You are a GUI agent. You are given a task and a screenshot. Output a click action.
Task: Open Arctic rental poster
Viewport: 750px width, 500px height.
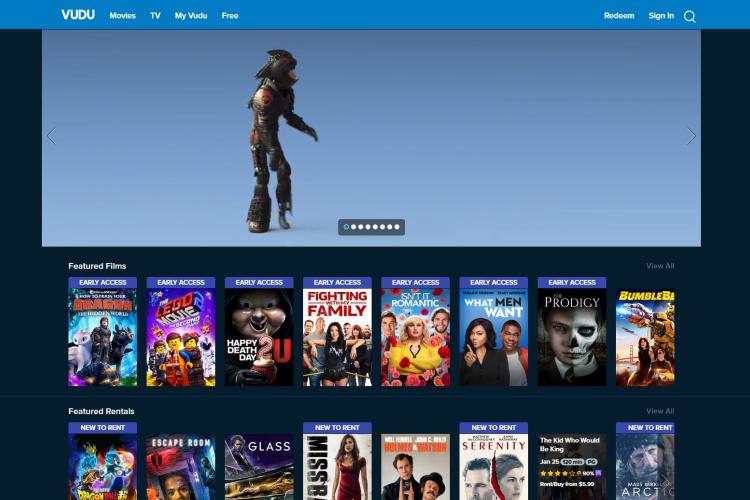645,461
